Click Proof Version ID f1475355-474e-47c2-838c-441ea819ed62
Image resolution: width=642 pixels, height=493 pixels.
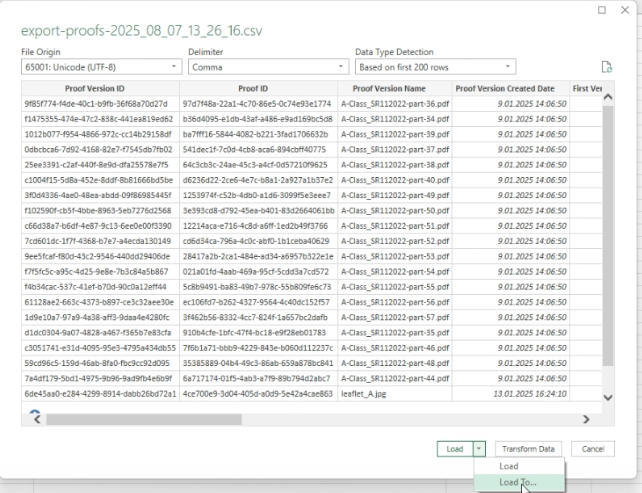(x=100, y=119)
